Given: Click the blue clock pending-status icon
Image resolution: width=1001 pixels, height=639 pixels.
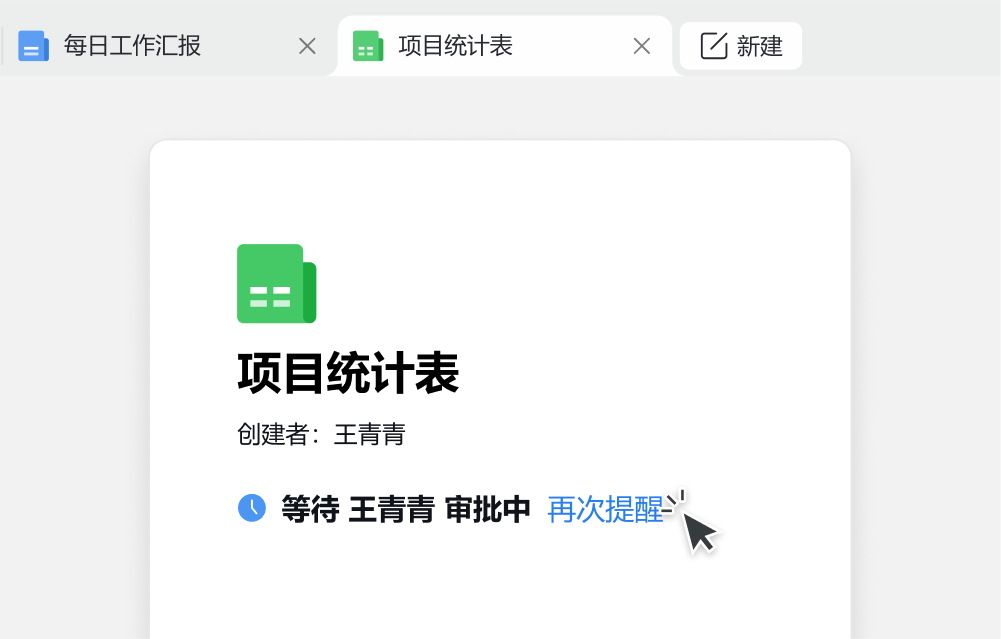Looking at the screenshot, I should click(x=252, y=508).
